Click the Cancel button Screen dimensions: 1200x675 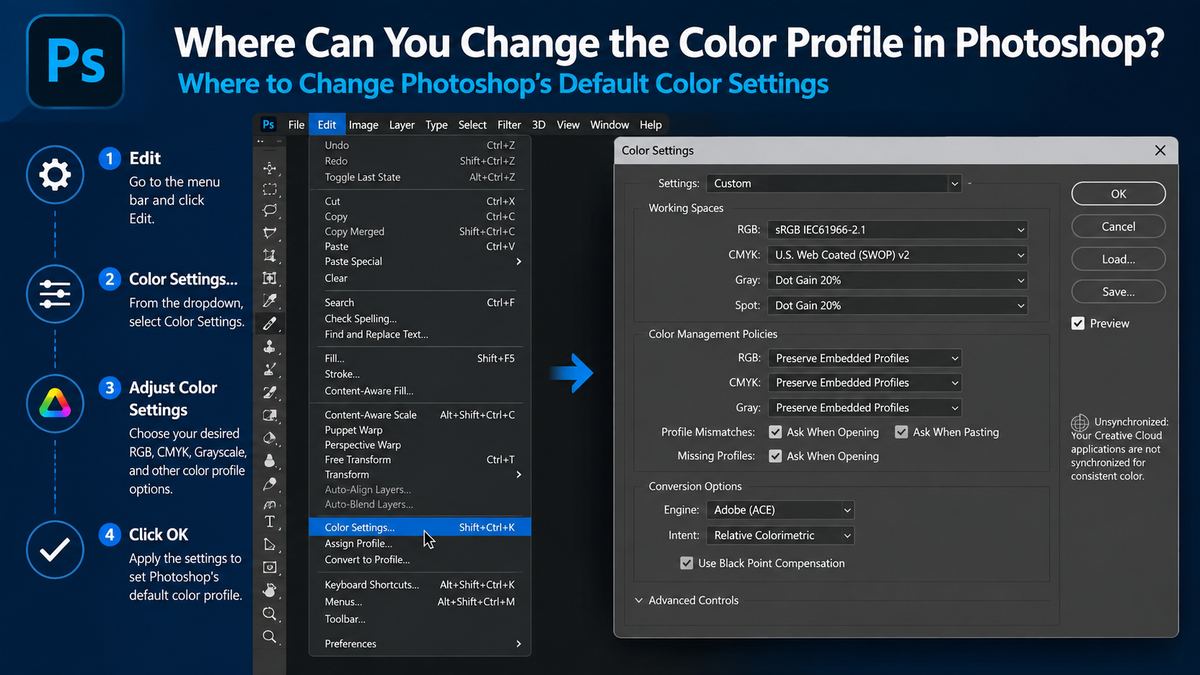[x=1118, y=227]
